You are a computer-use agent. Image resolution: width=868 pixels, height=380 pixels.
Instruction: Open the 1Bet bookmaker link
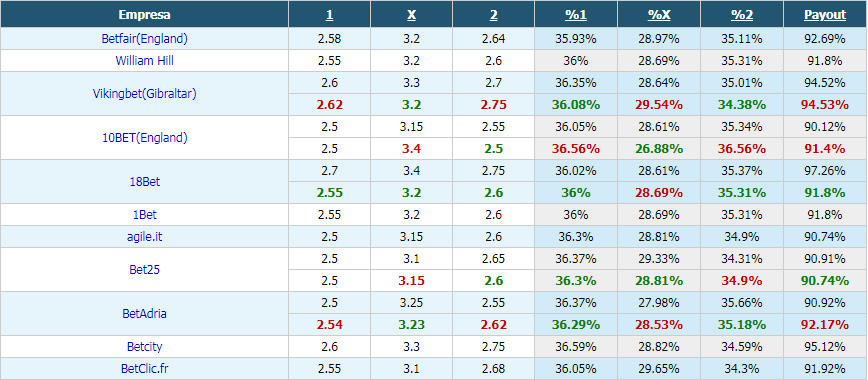[144, 214]
